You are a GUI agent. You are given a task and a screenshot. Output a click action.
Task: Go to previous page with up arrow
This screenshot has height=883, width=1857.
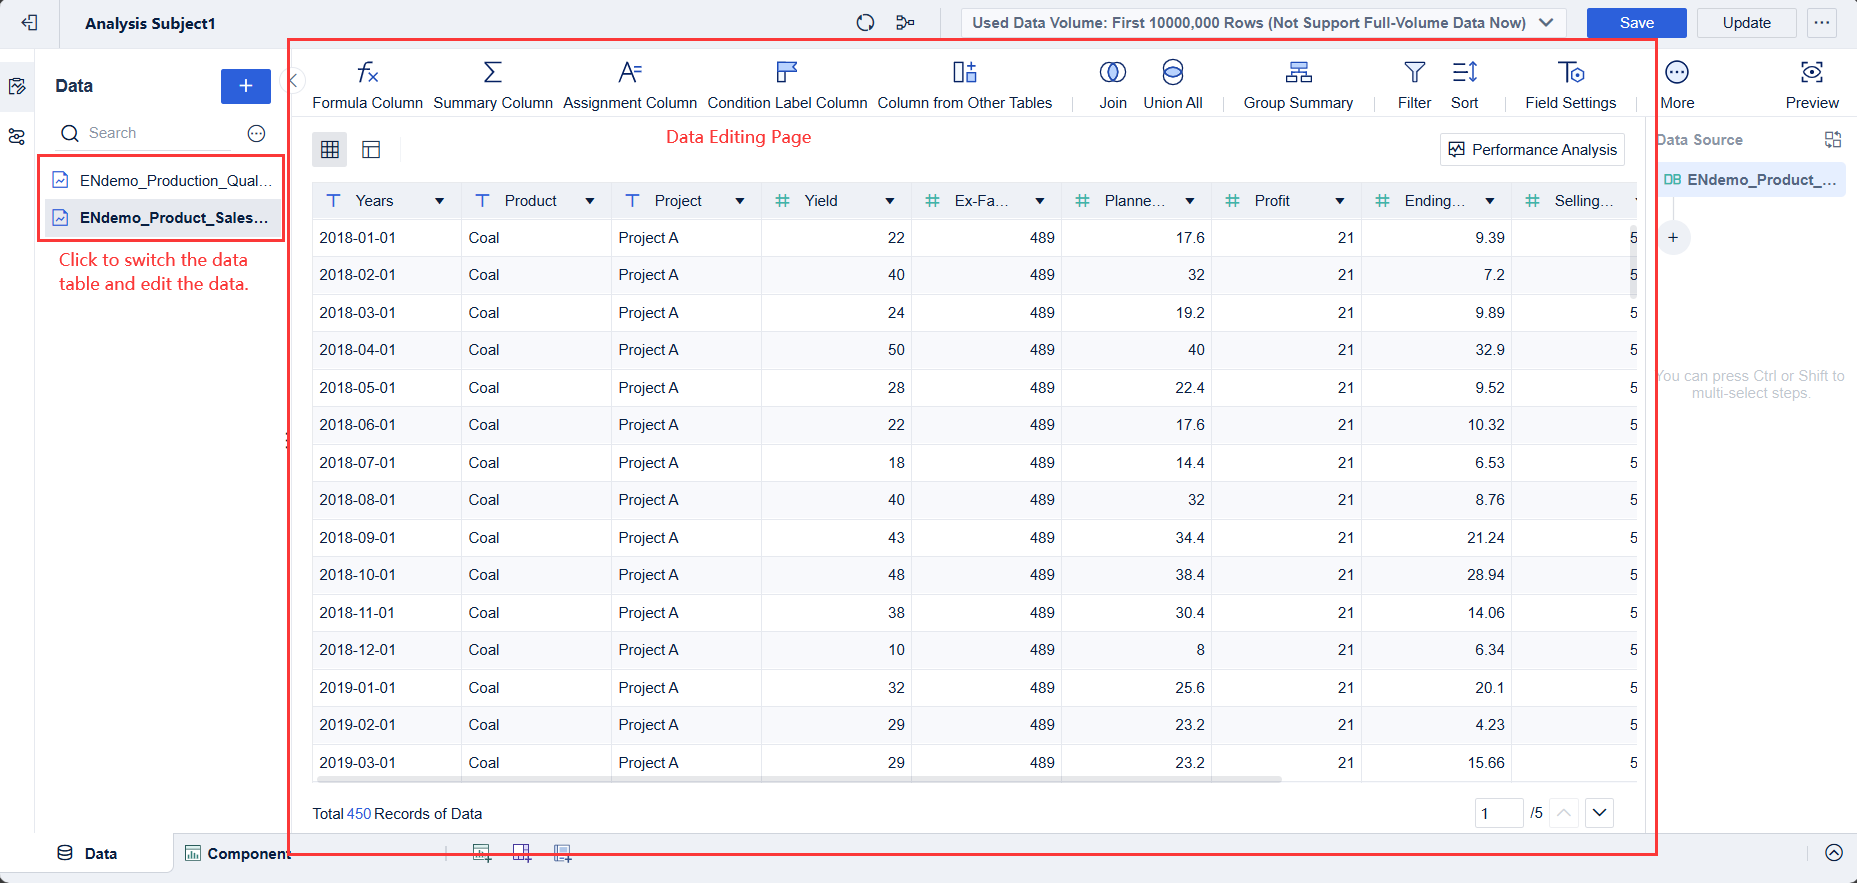tap(1564, 813)
